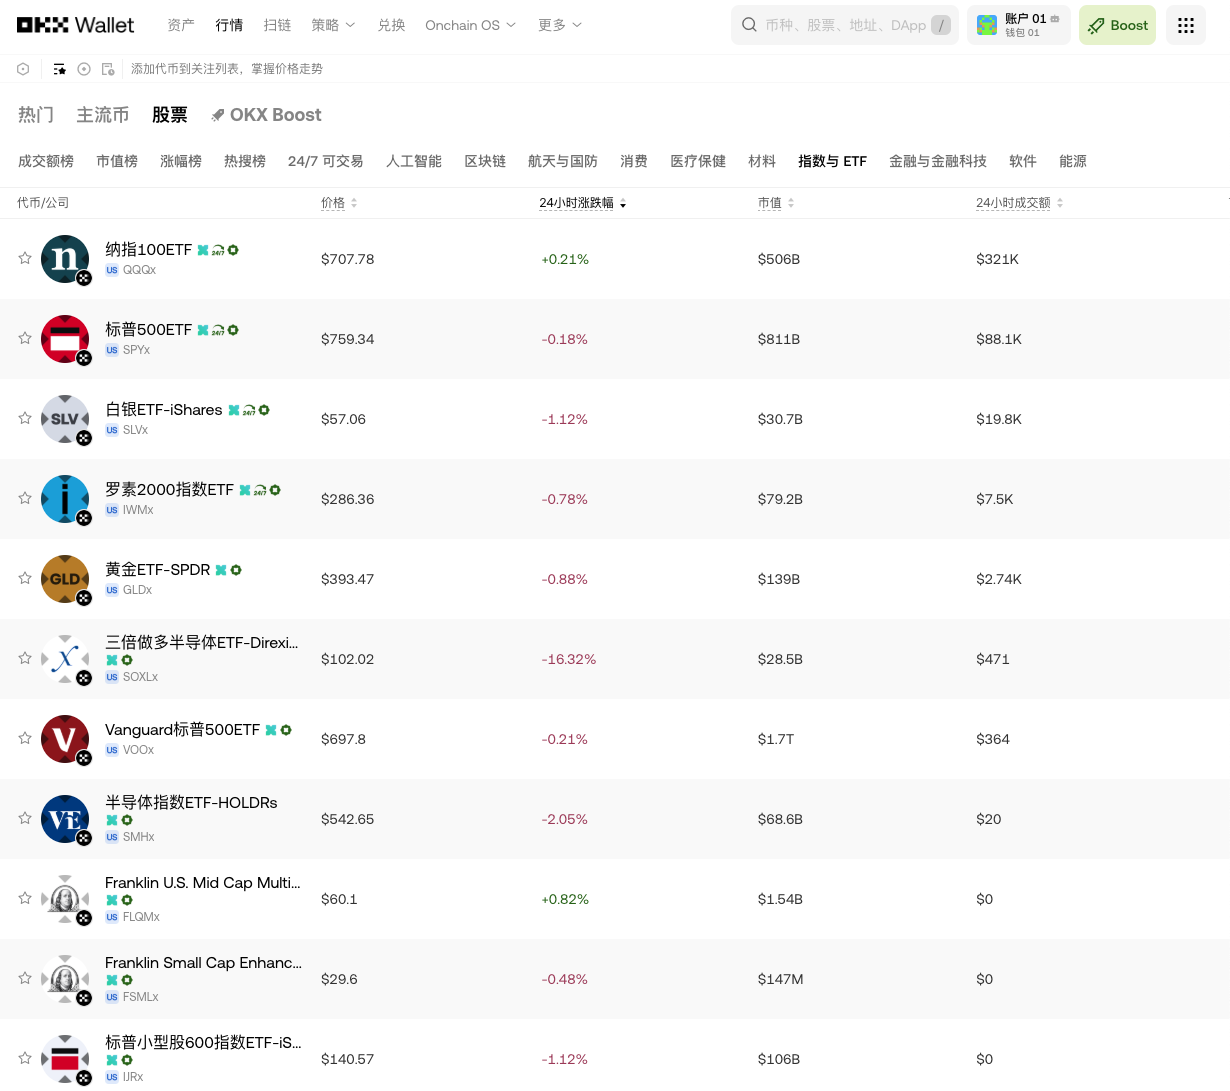Focus the token search input field

coord(845,25)
